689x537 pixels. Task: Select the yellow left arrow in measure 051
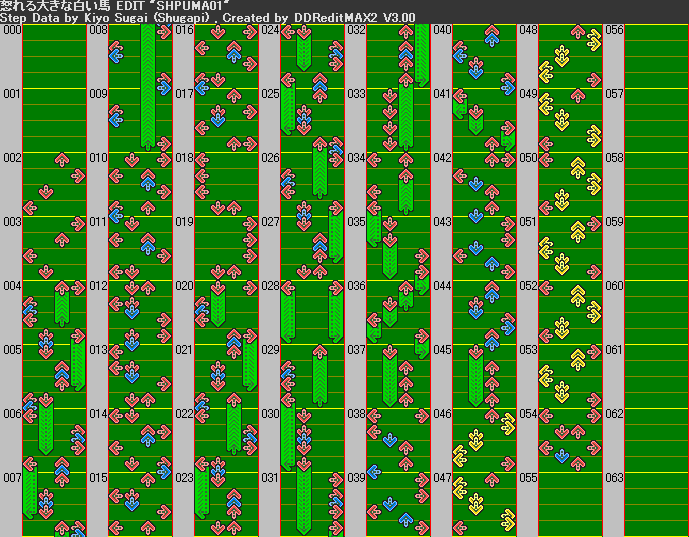click(x=546, y=248)
